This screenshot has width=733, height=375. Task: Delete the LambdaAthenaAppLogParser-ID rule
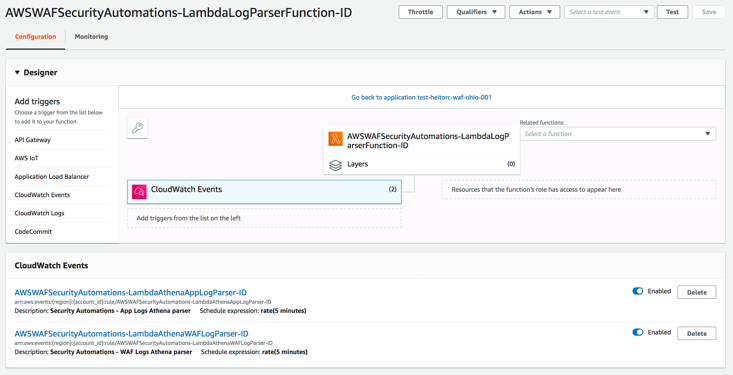tap(697, 292)
